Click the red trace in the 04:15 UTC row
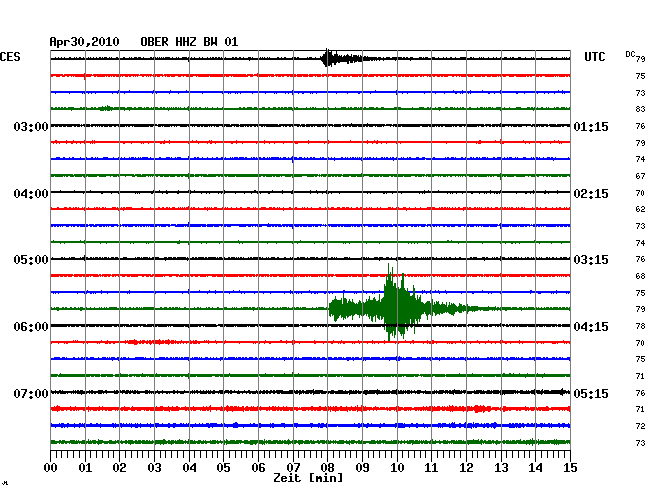The width and height of the screenshot is (650, 494). (x=310, y=342)
